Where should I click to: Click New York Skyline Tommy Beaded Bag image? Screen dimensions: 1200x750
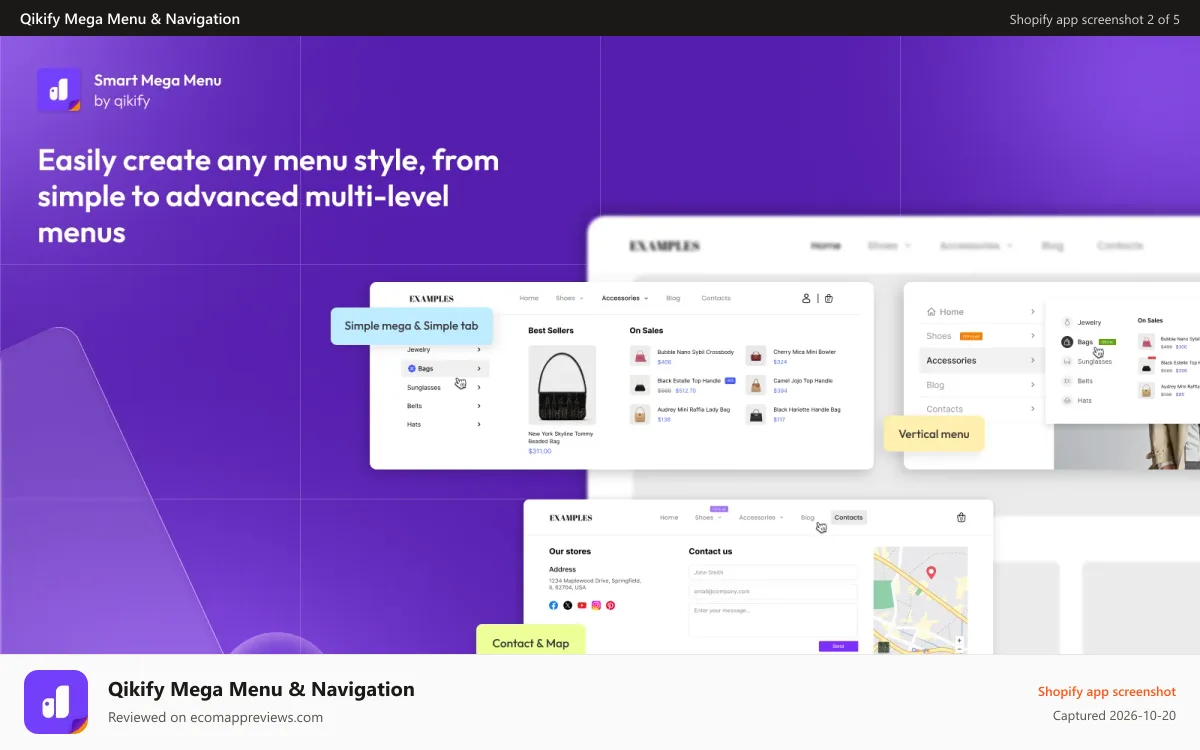[x=562, y=386]
